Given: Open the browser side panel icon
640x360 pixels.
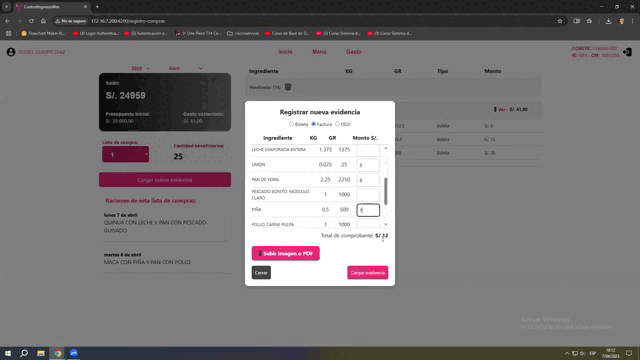Looking at the screenshot, I should point(576,21).
